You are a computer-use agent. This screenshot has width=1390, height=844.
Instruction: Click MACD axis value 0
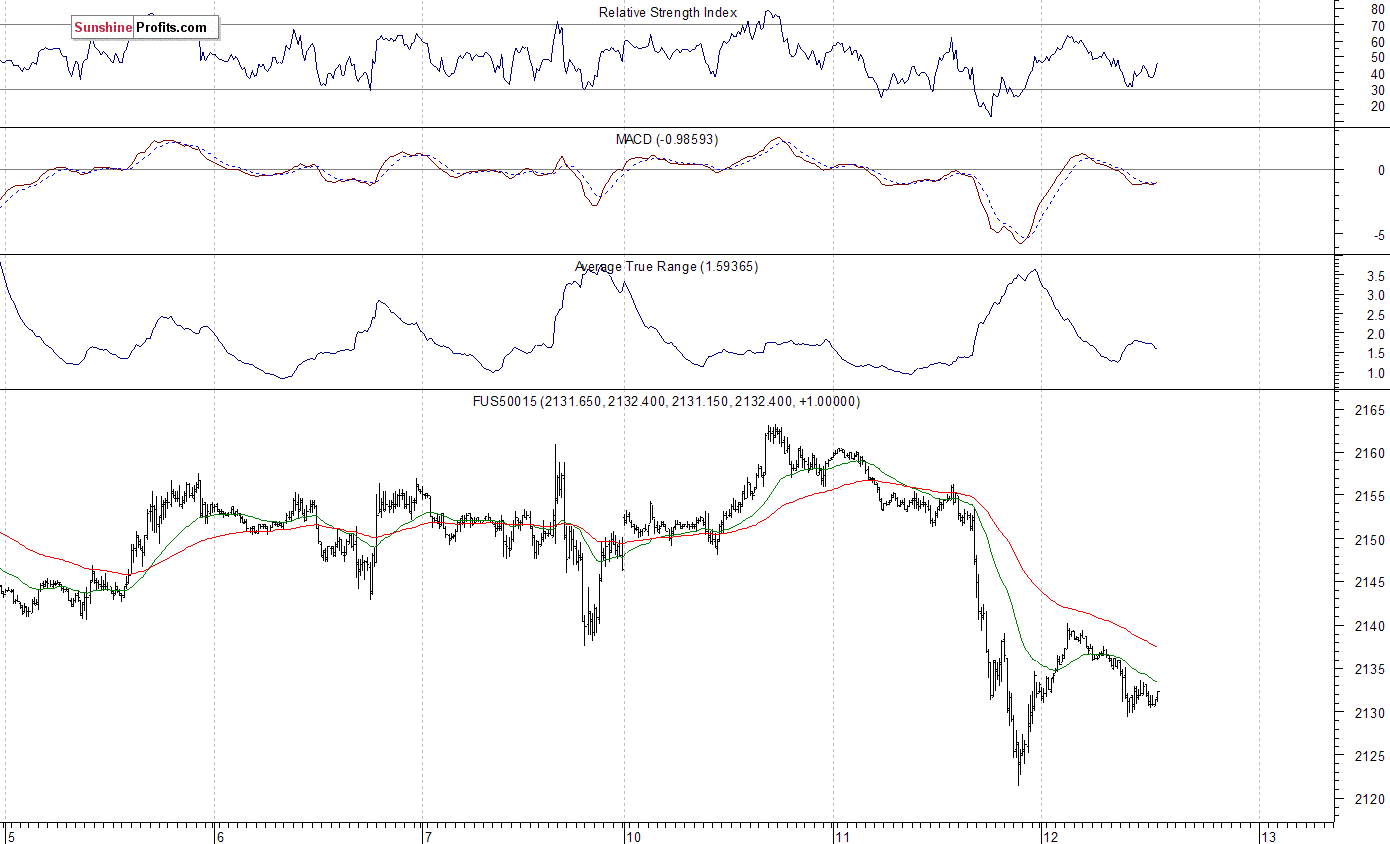[x=1382, y=170]
